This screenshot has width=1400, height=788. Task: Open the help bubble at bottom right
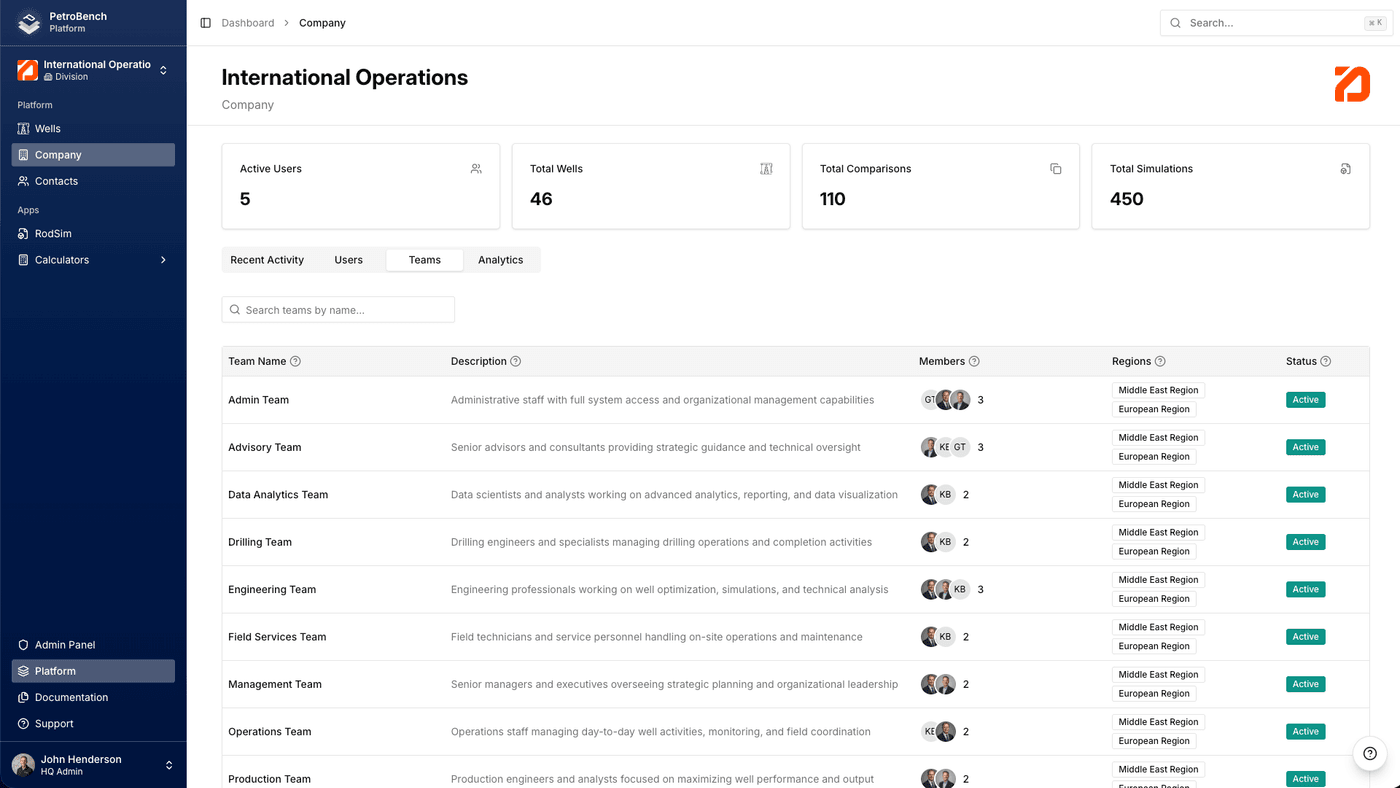1369,754
